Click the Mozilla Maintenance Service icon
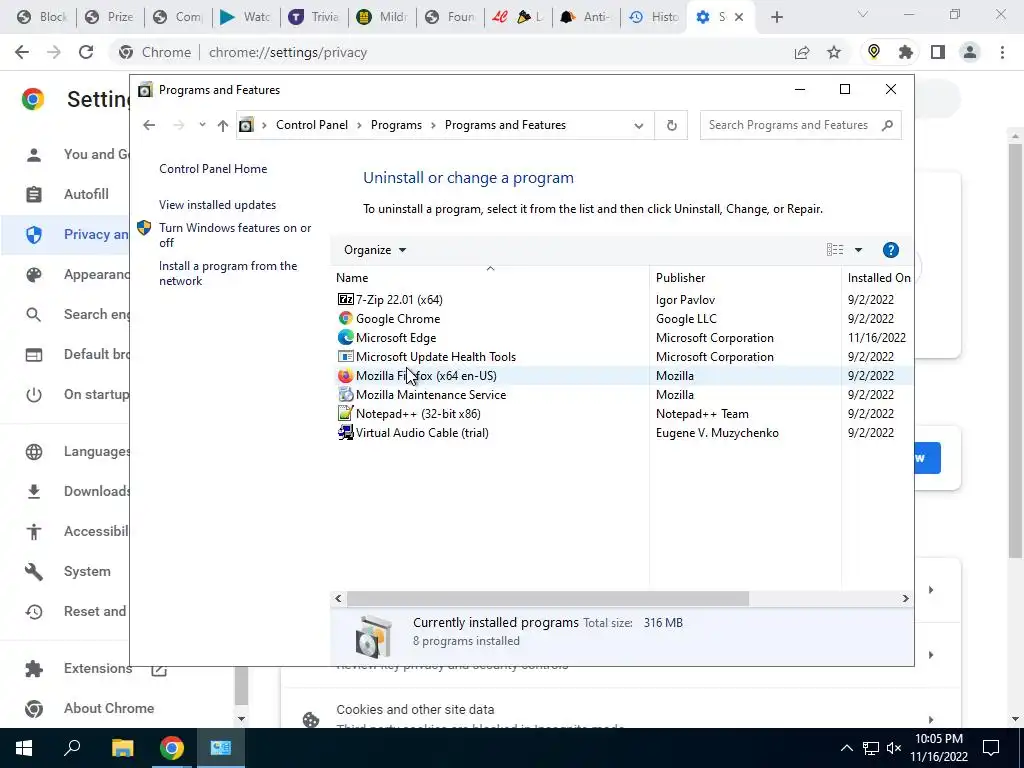The width and height of the screenshot is (1024, 768). pos(345,394)
